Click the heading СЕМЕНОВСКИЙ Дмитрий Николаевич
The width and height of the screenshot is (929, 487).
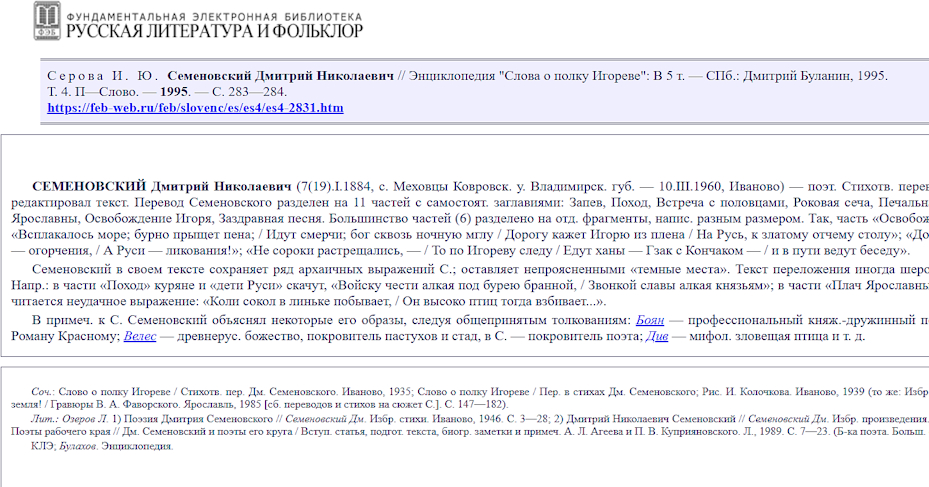pos(162,187)
